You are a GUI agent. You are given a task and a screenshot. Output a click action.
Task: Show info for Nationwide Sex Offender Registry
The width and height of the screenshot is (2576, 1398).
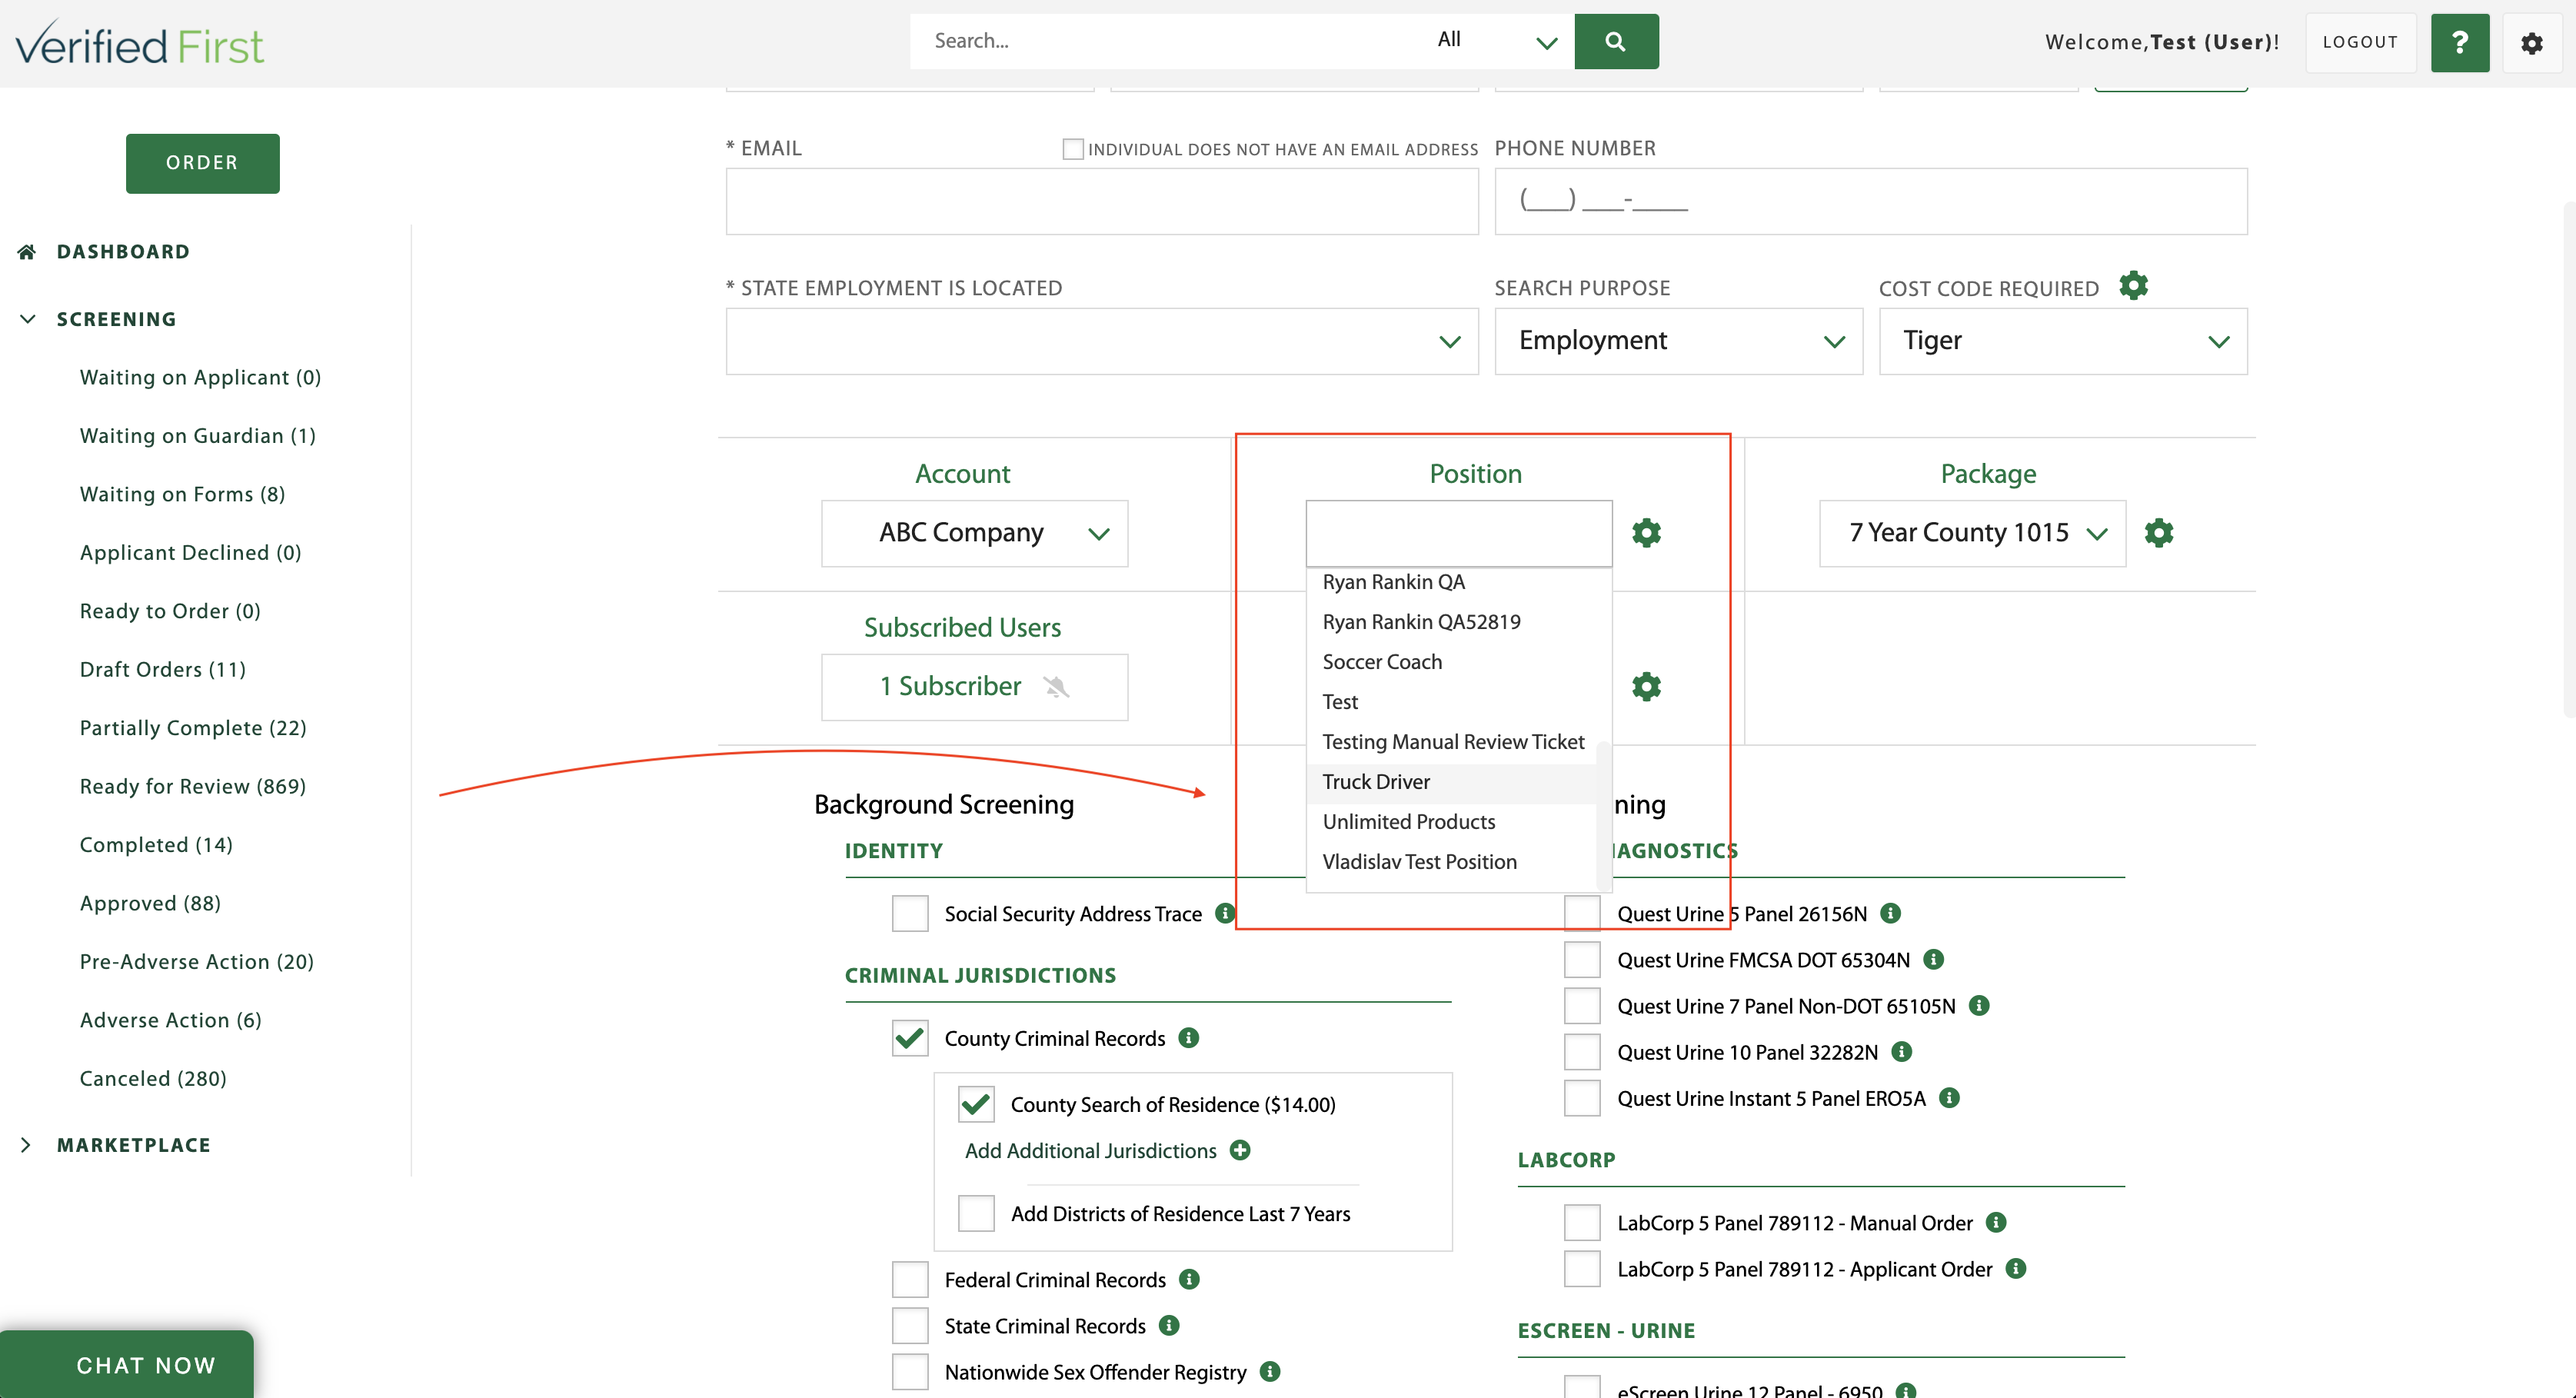coord(1270,1371)
